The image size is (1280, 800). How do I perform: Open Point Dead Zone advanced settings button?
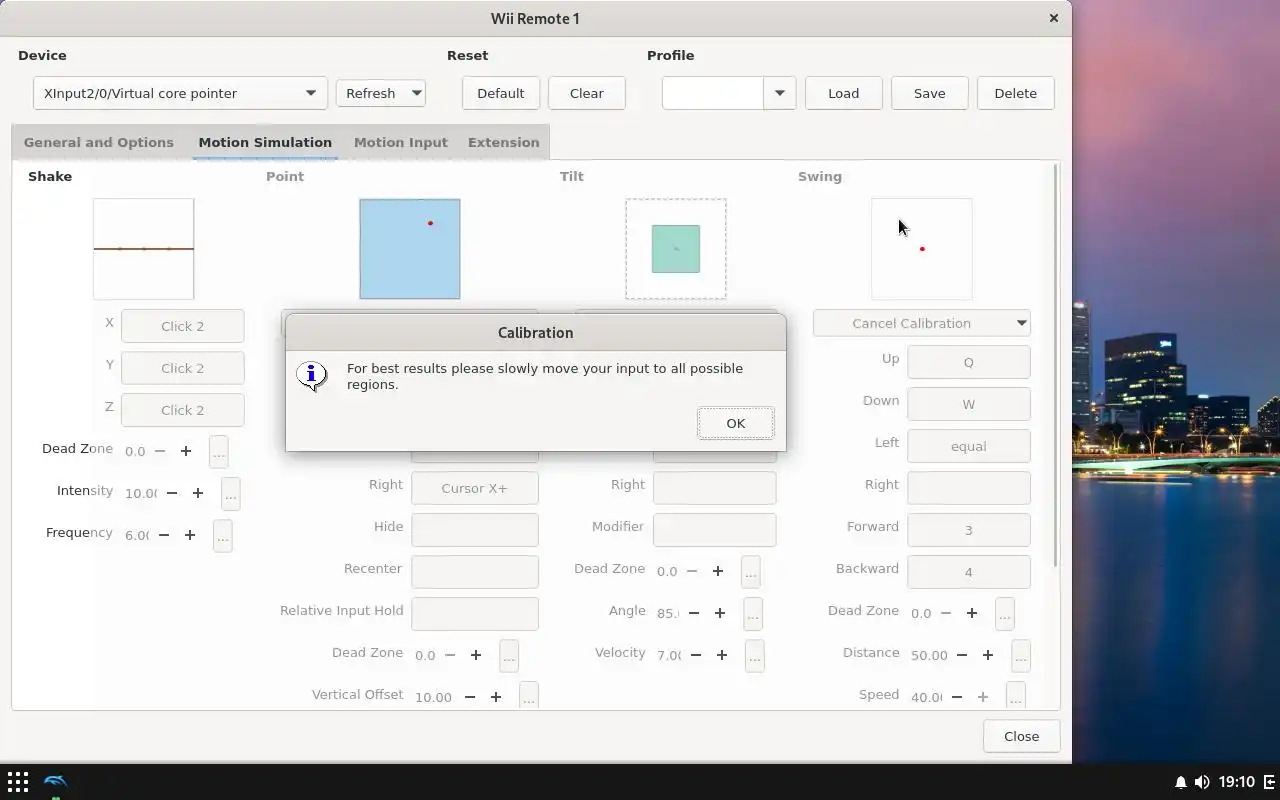coord(508,655)
